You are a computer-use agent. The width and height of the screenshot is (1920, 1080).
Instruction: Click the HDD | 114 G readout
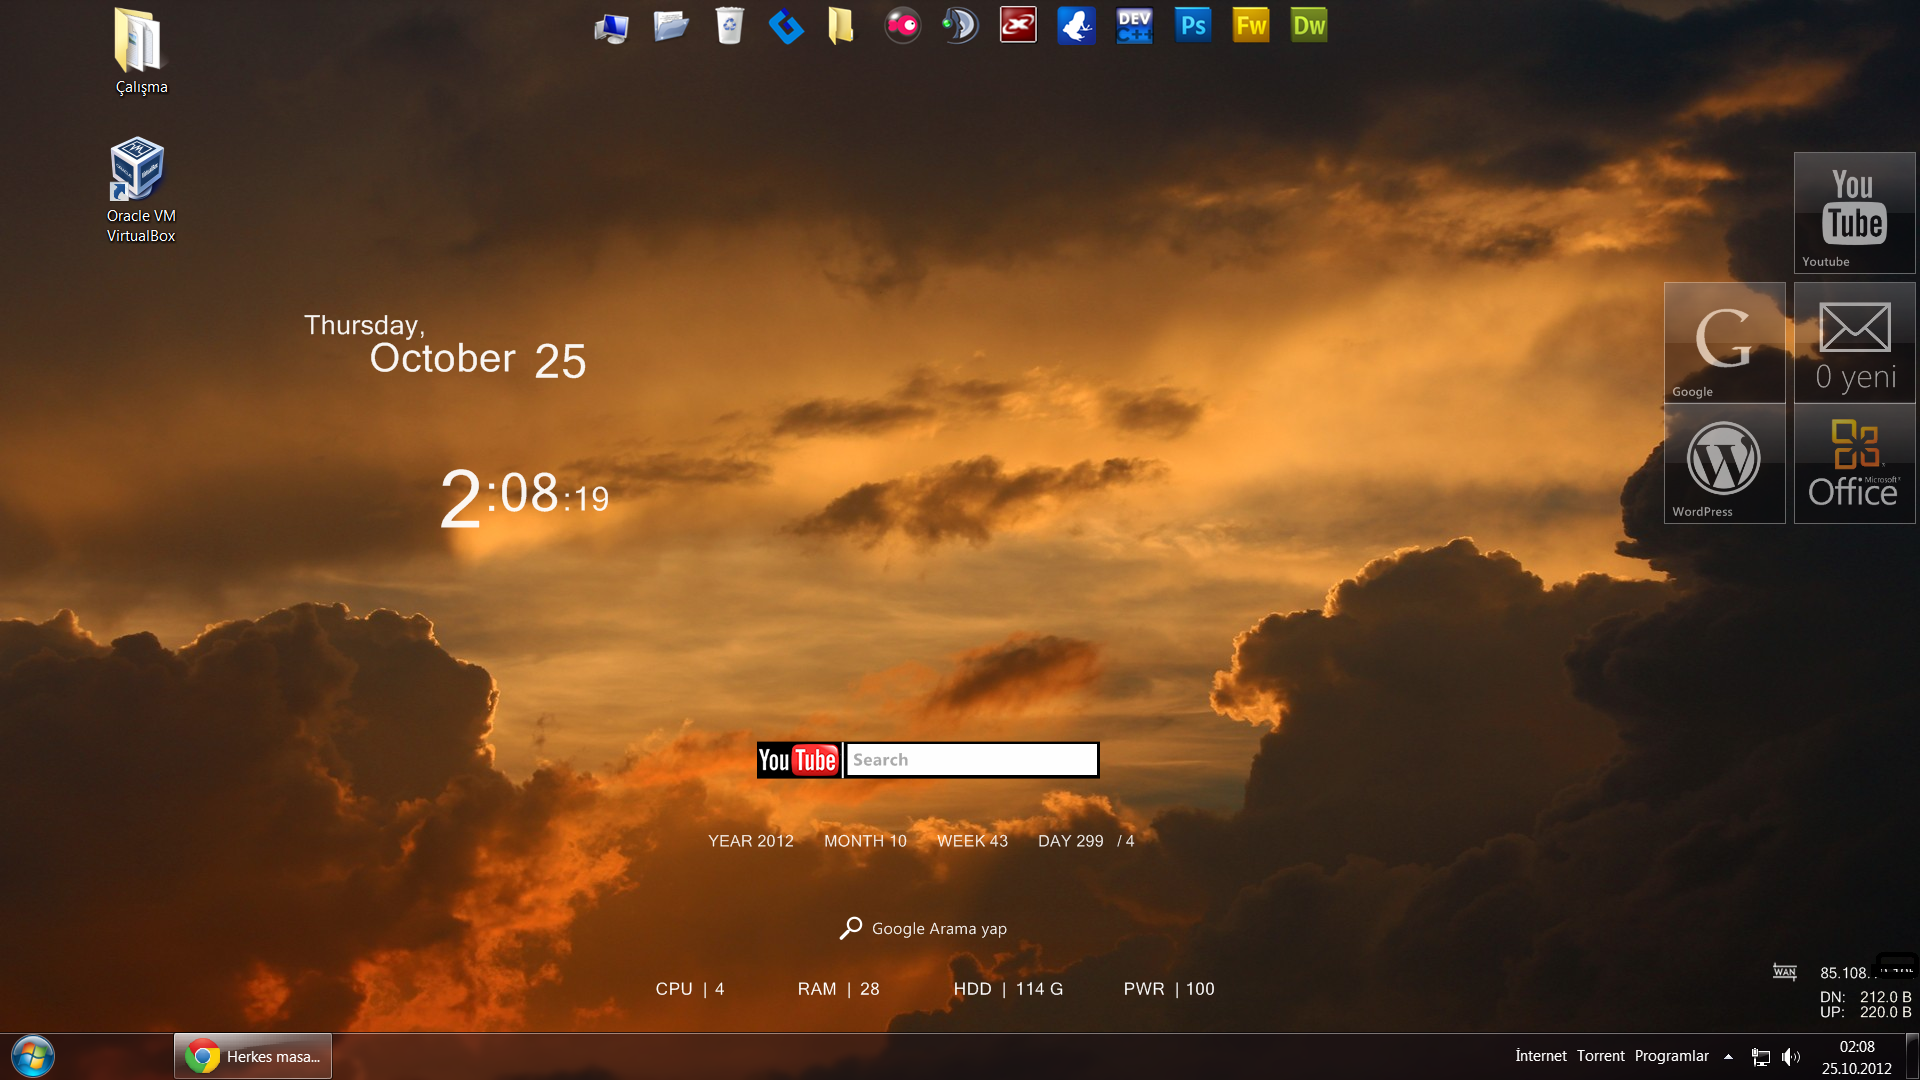pyautogui.click(x=1008, y=989)
